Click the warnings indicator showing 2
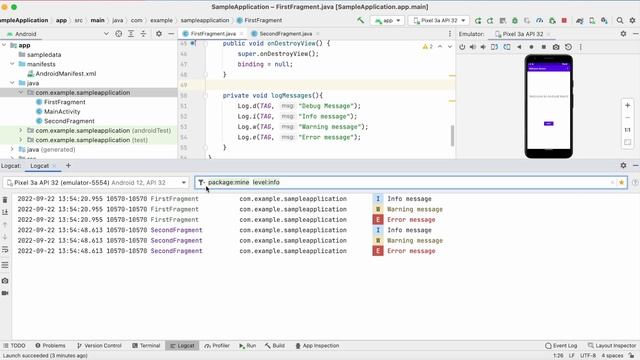 click(427, 47)
